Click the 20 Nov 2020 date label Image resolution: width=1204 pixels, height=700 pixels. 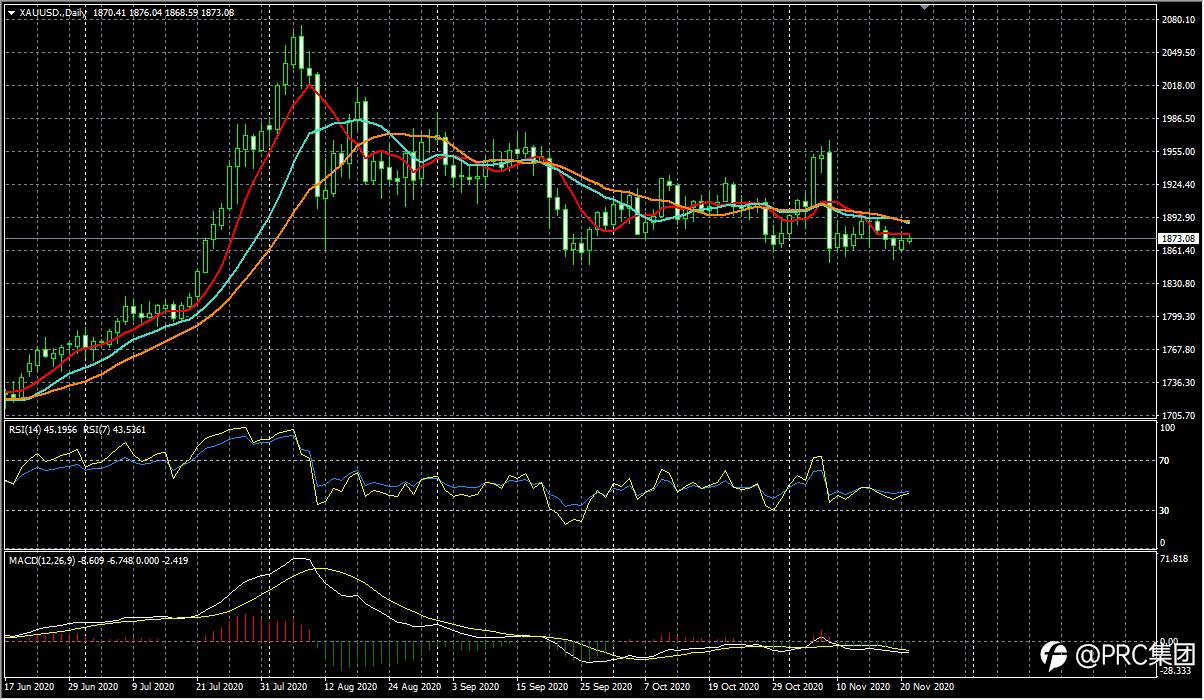pyautogui.click(x=925, y=687)
